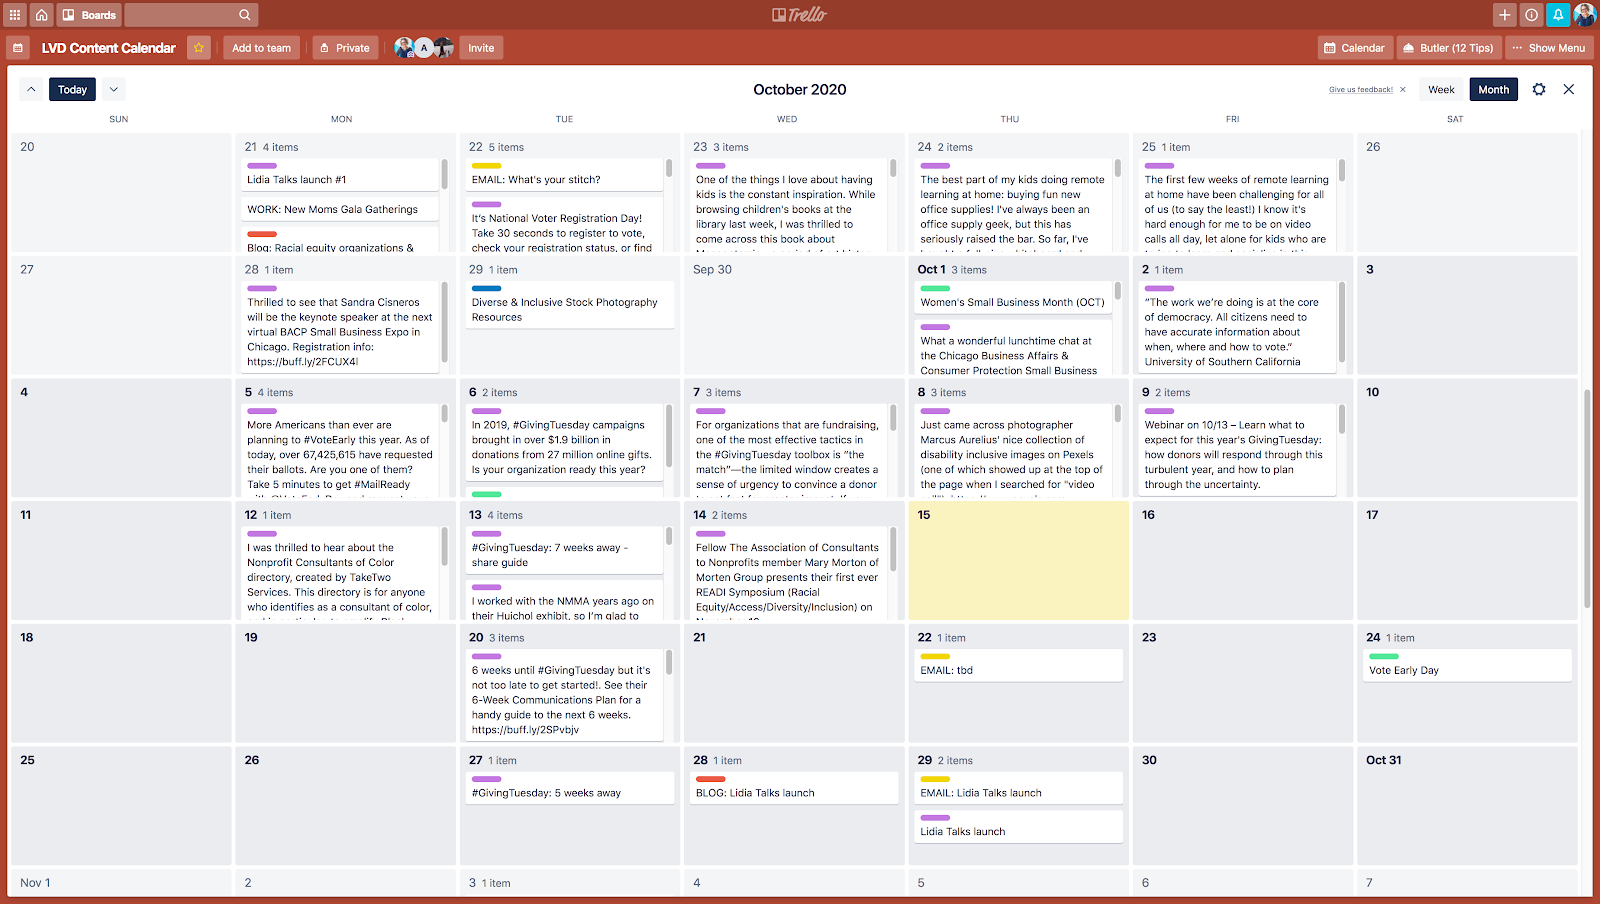
Task: Open #GivingTuesday: 7 weeks away card
Action: pyautogui.click(x=563, y=550)
